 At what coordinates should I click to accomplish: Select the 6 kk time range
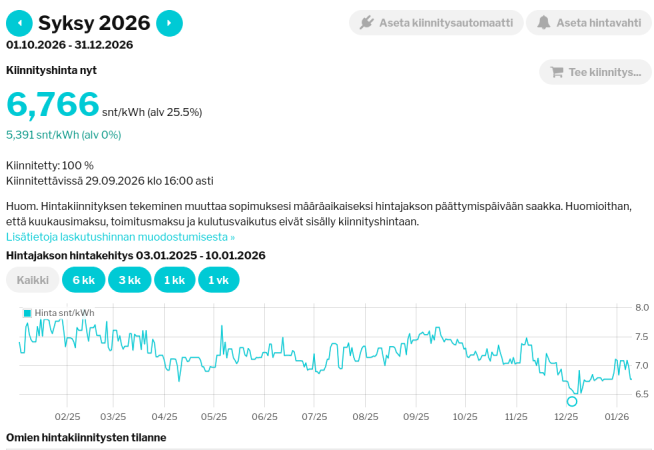pos(83,280)
